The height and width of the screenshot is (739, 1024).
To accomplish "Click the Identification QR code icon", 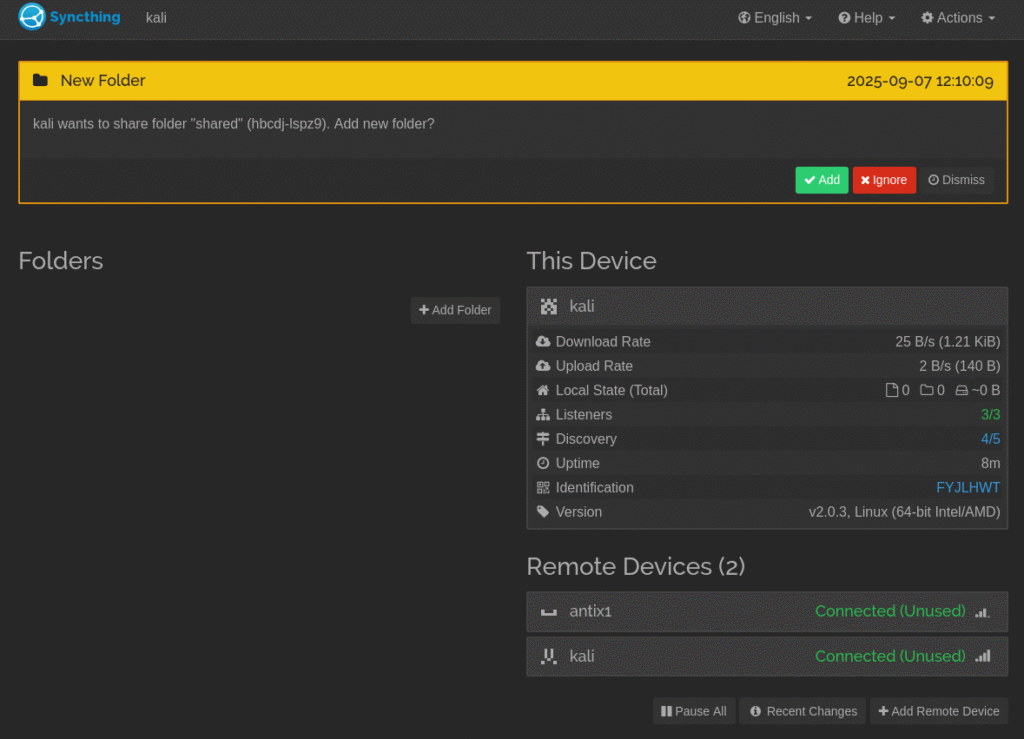I will pos(543,488).
